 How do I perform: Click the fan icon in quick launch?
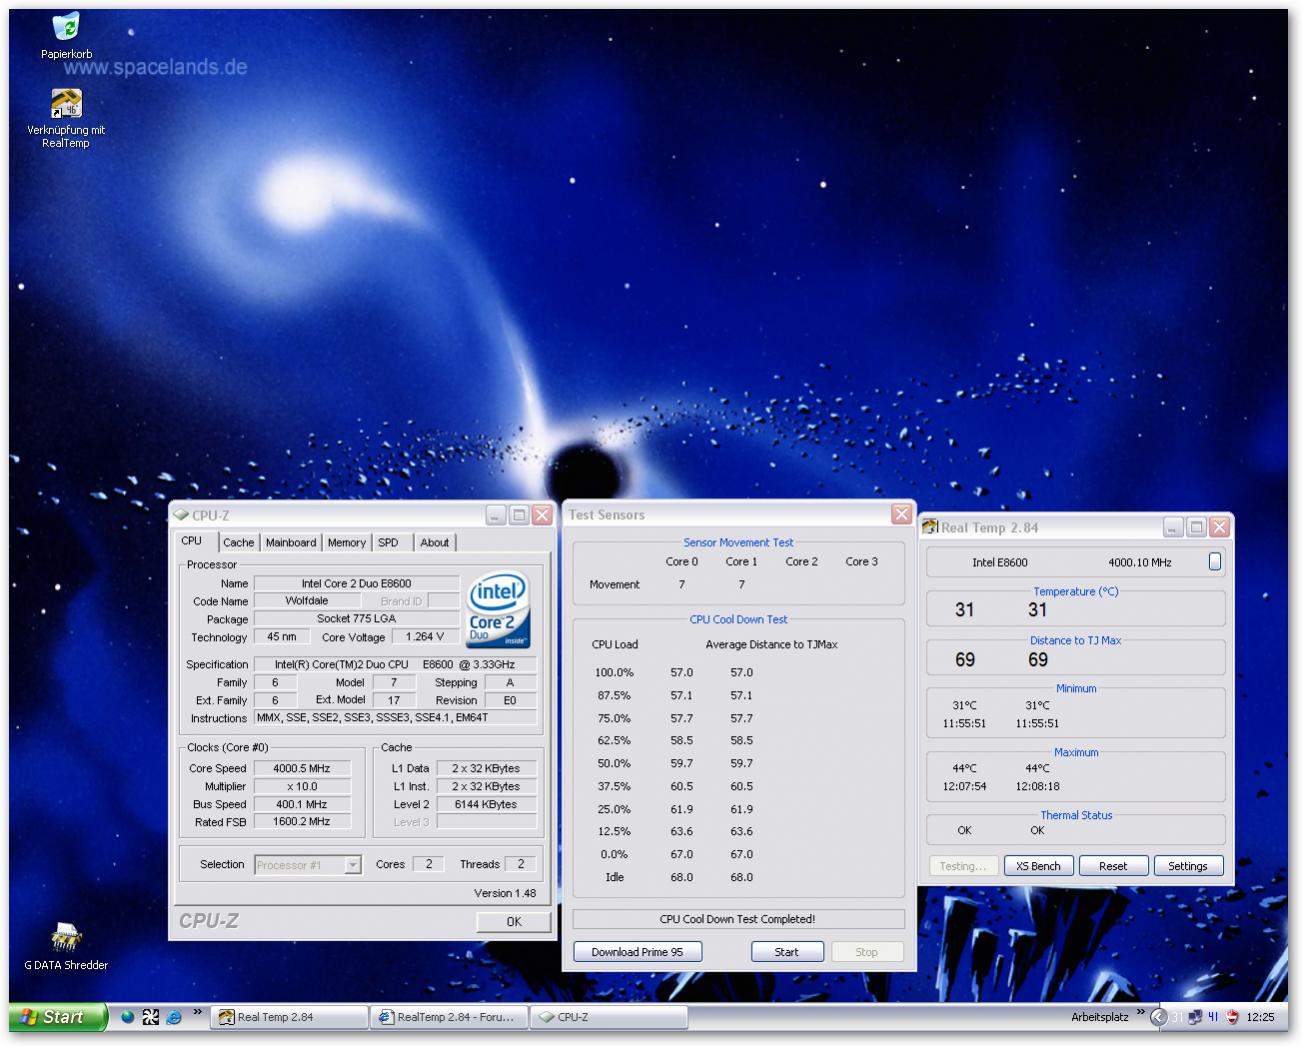pyautogui.click(x=150, y=1017)
